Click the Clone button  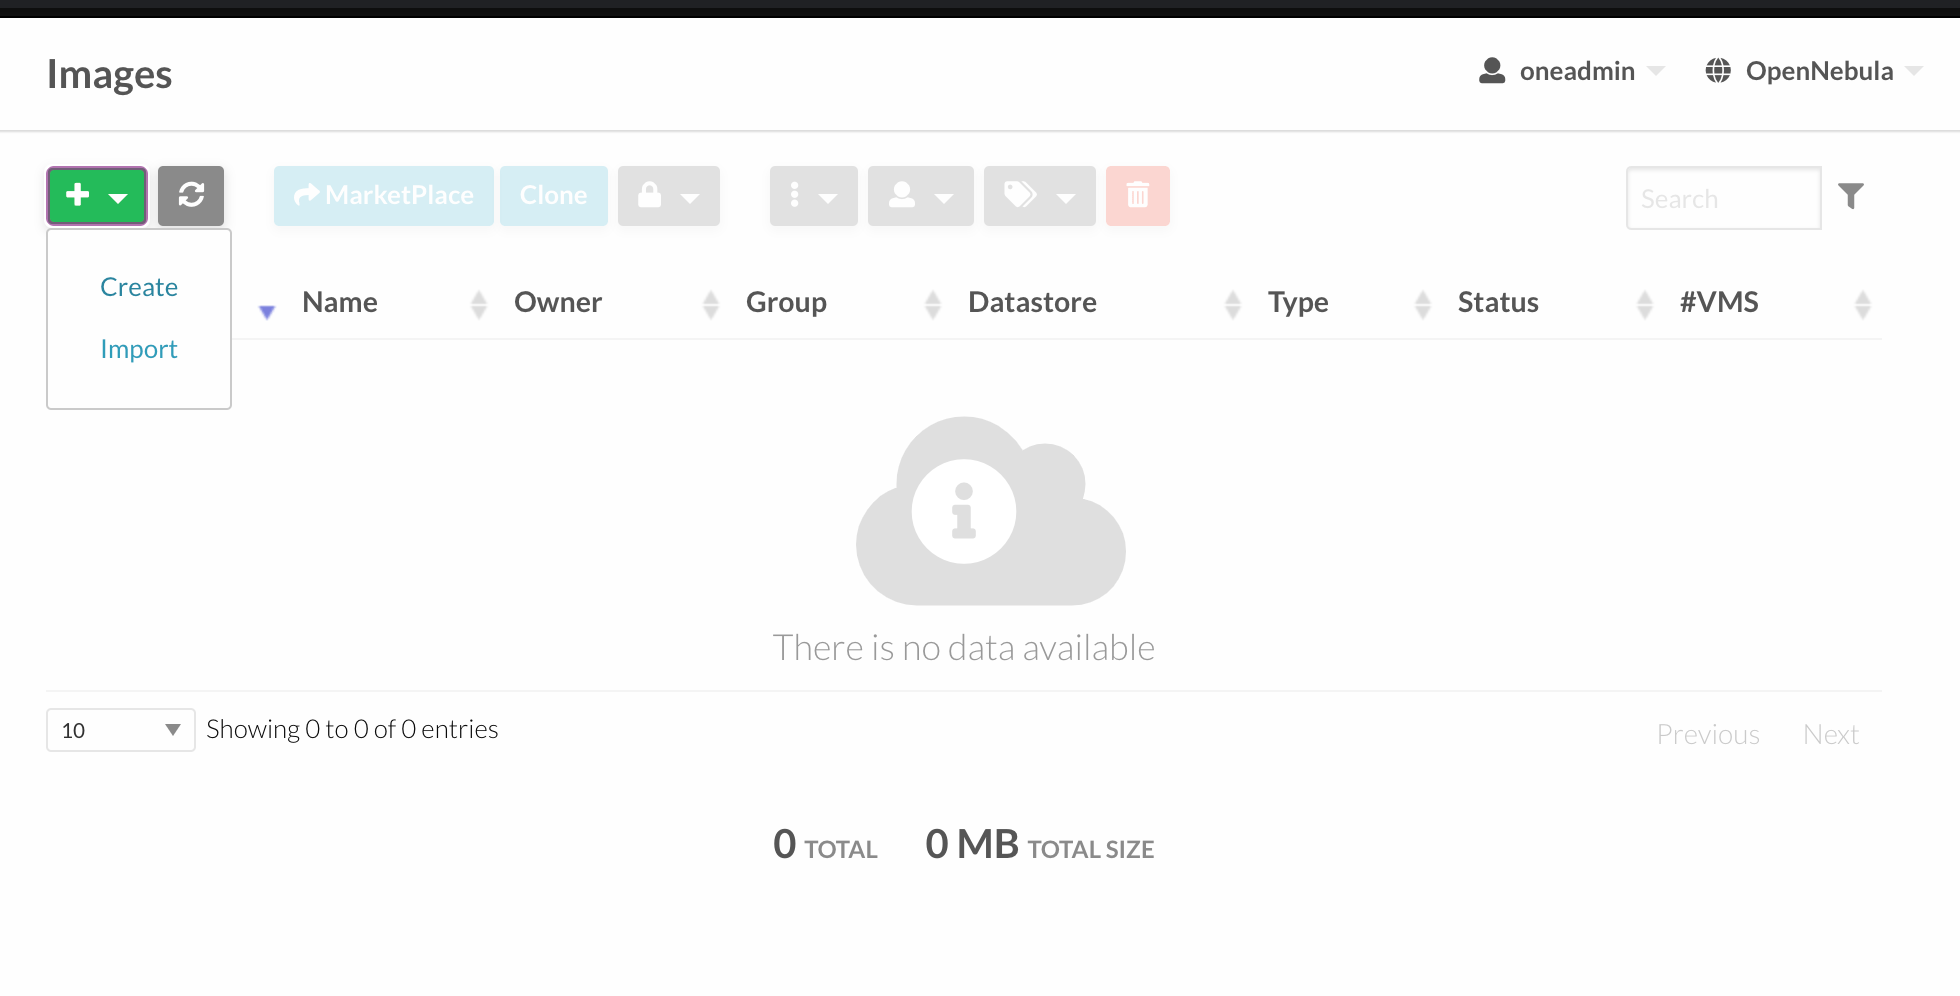(x=553, y=196)
